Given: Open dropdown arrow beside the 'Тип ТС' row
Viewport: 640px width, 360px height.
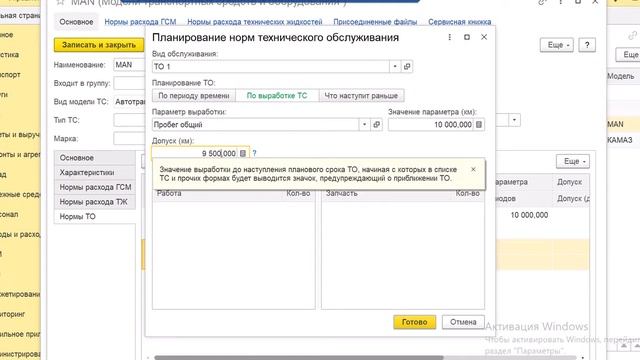Looking at the screenshot, I should click(514, 120).
